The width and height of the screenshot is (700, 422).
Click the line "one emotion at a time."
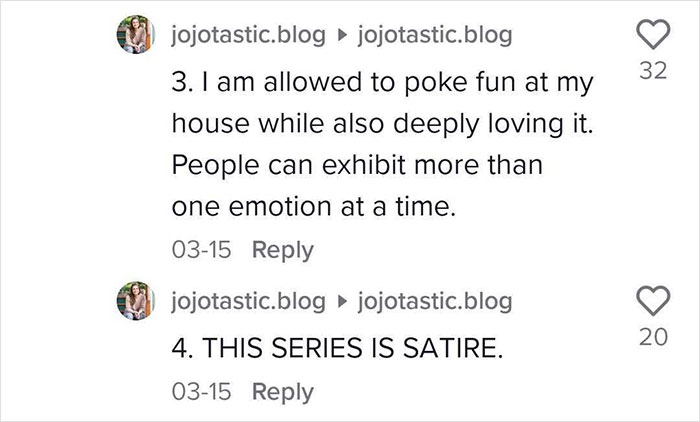pyautogui.click(x=315, y=208)
